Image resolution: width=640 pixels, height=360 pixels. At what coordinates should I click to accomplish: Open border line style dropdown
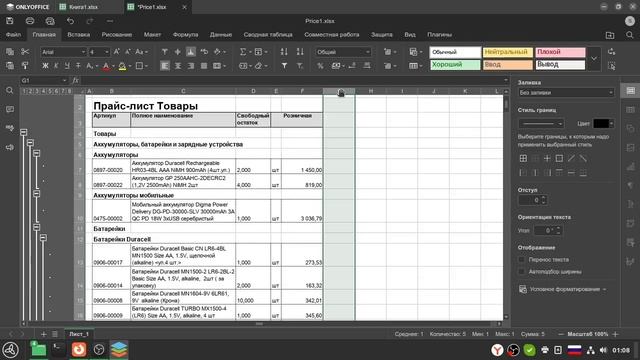tap(541, 124)
